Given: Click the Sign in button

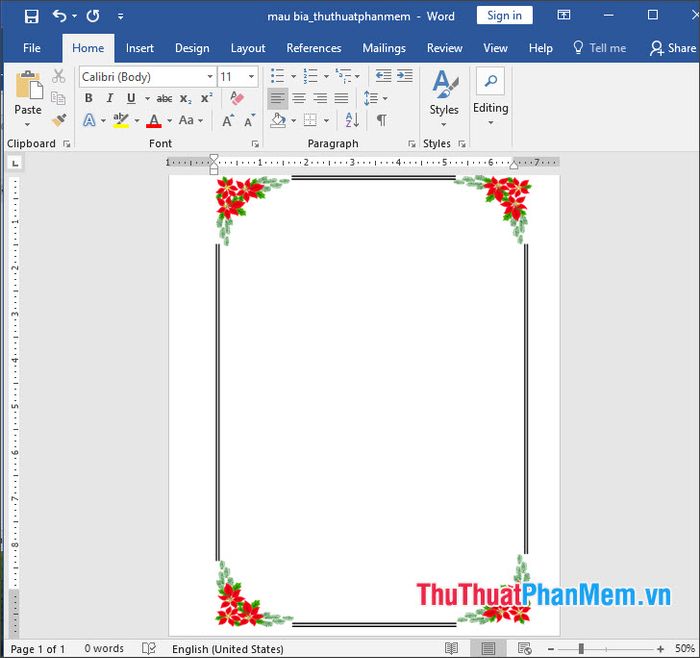Looking at the screenshot, I should tap(504, 16).
